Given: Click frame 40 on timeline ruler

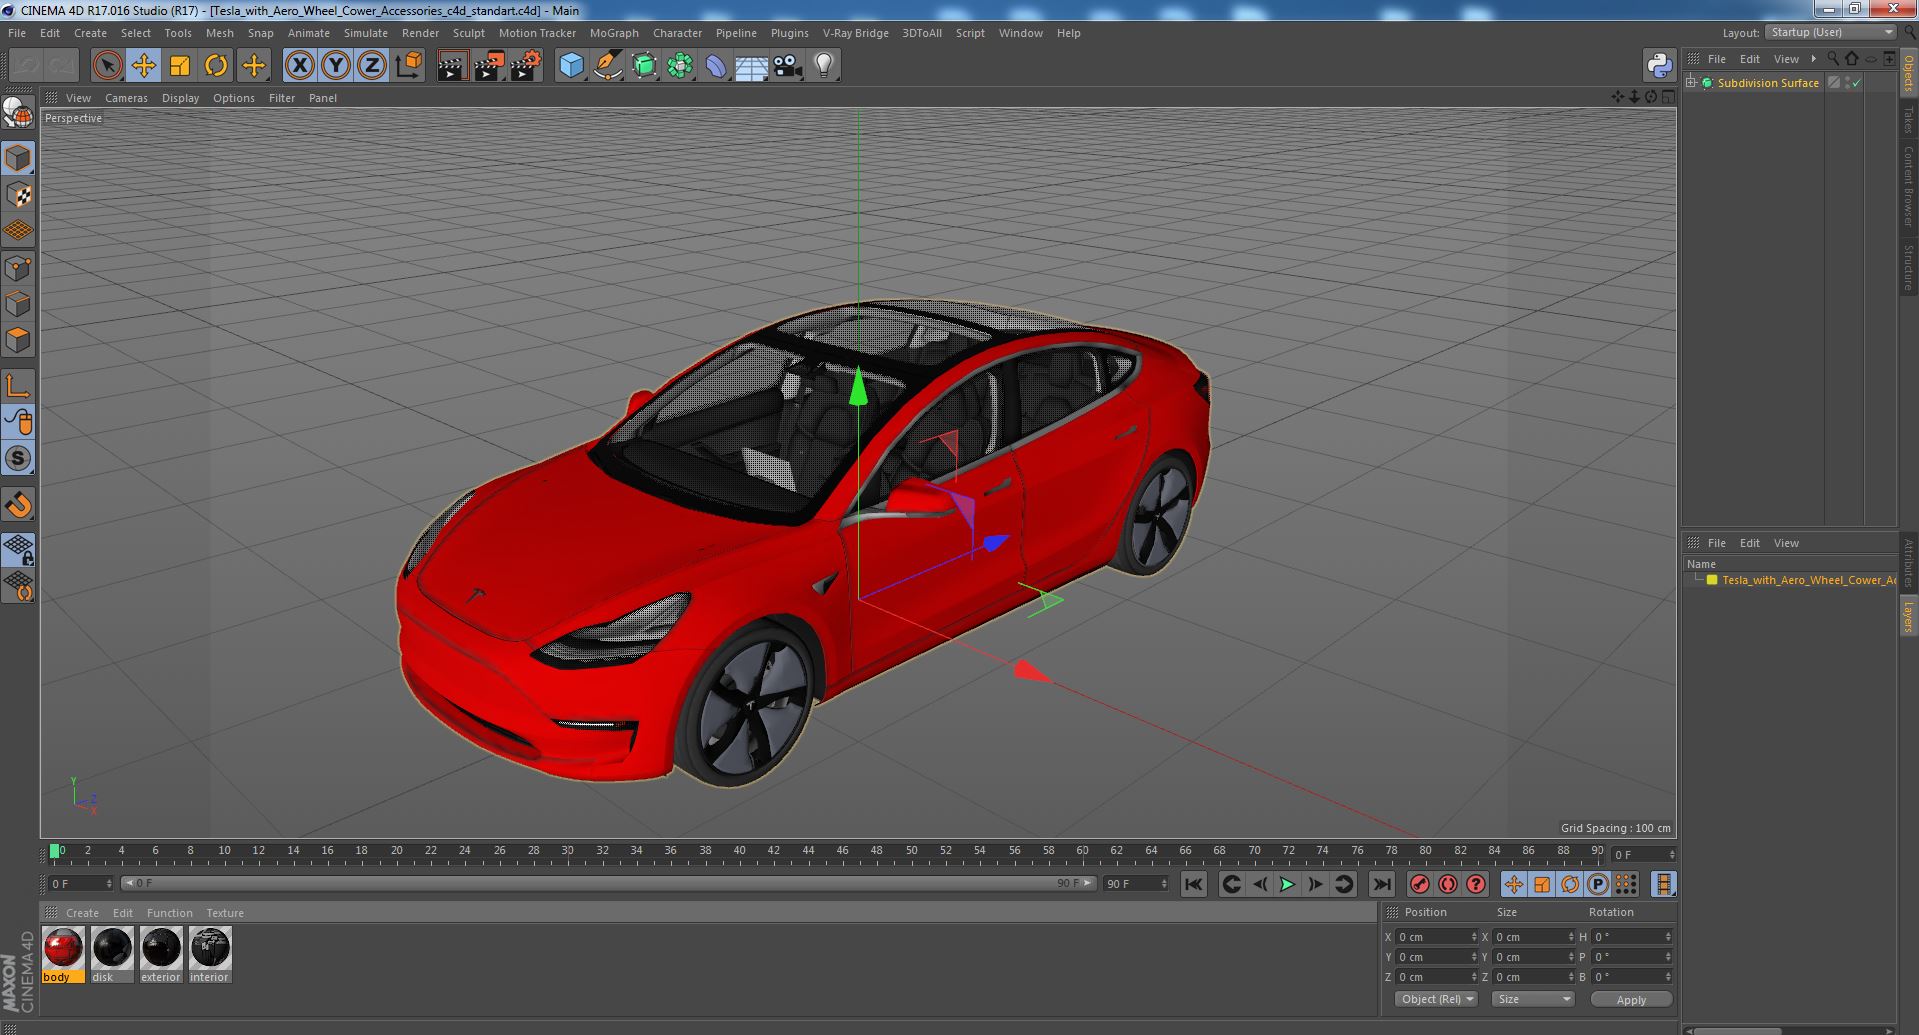Looking at the screenshot, I should pos(739,851).
